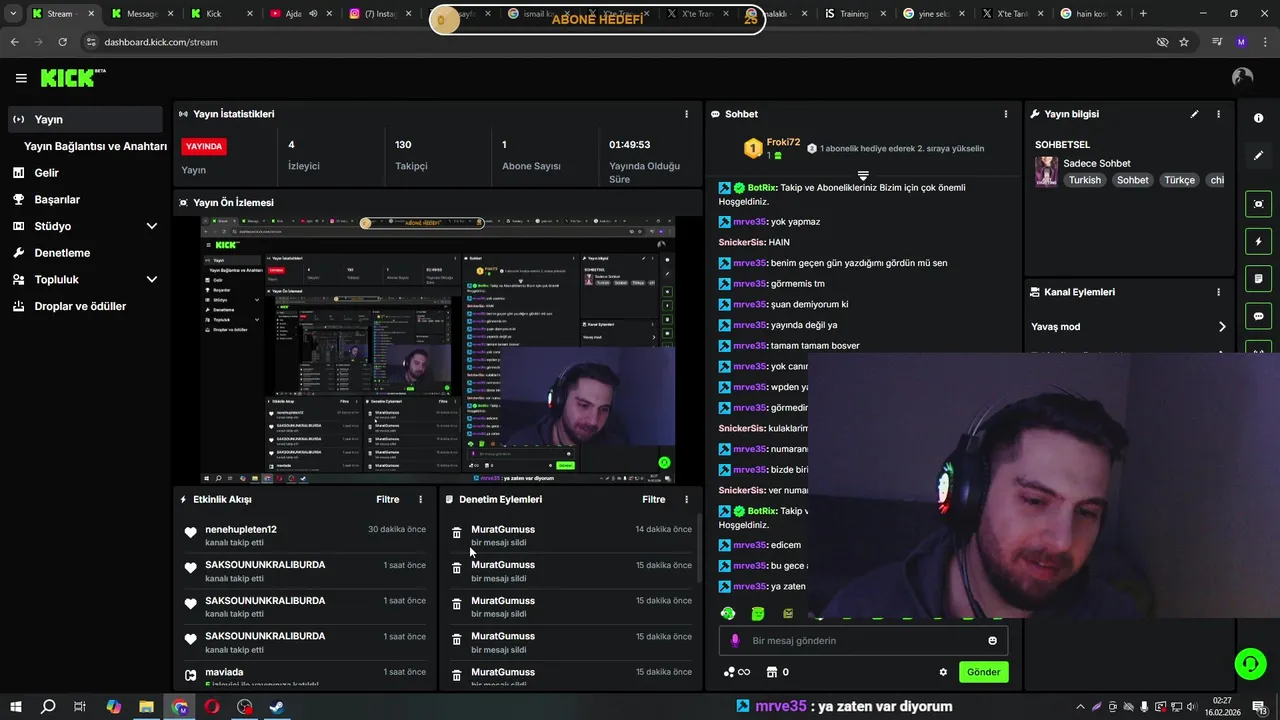Click the YAYINDA live status badge

pos(204,146)
